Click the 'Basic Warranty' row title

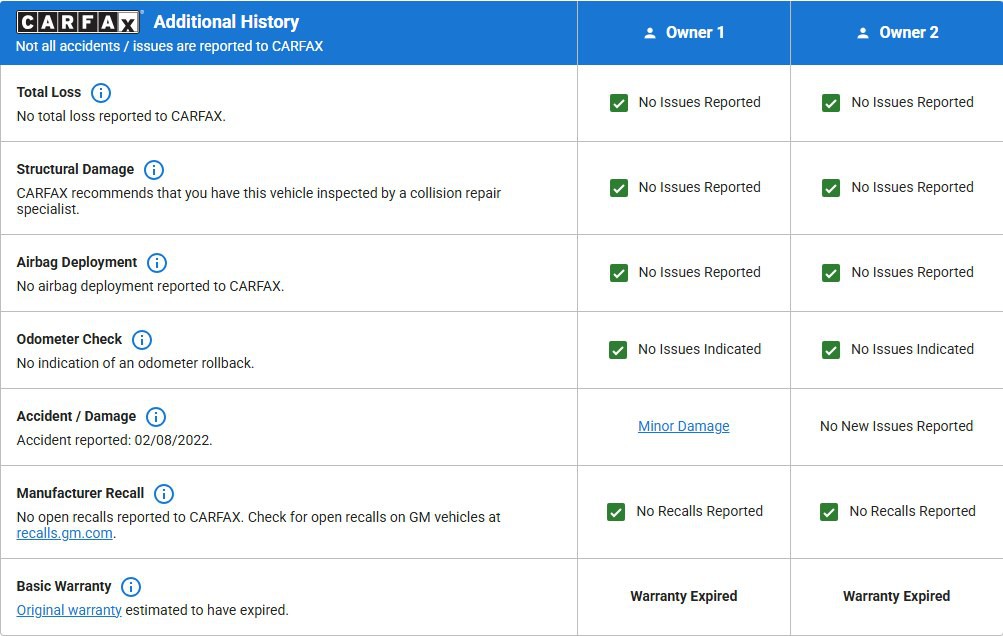64,586
